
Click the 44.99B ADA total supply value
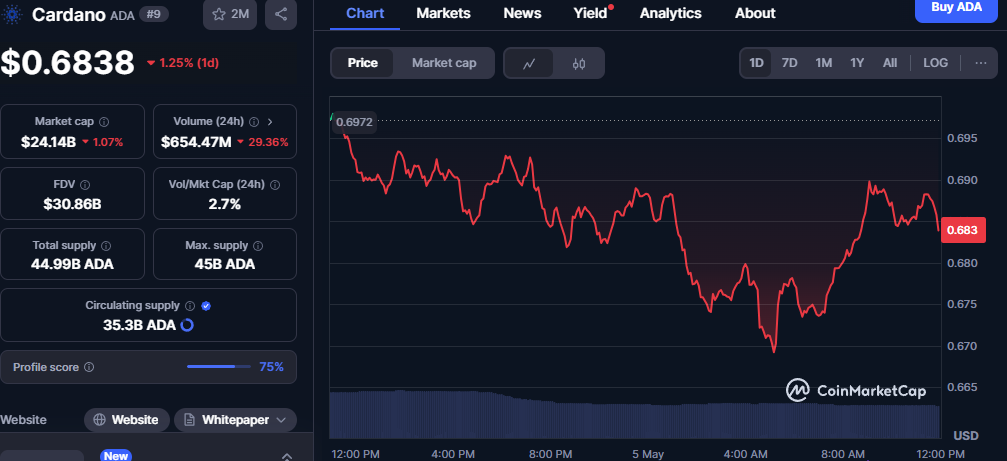tap(73, 264)
